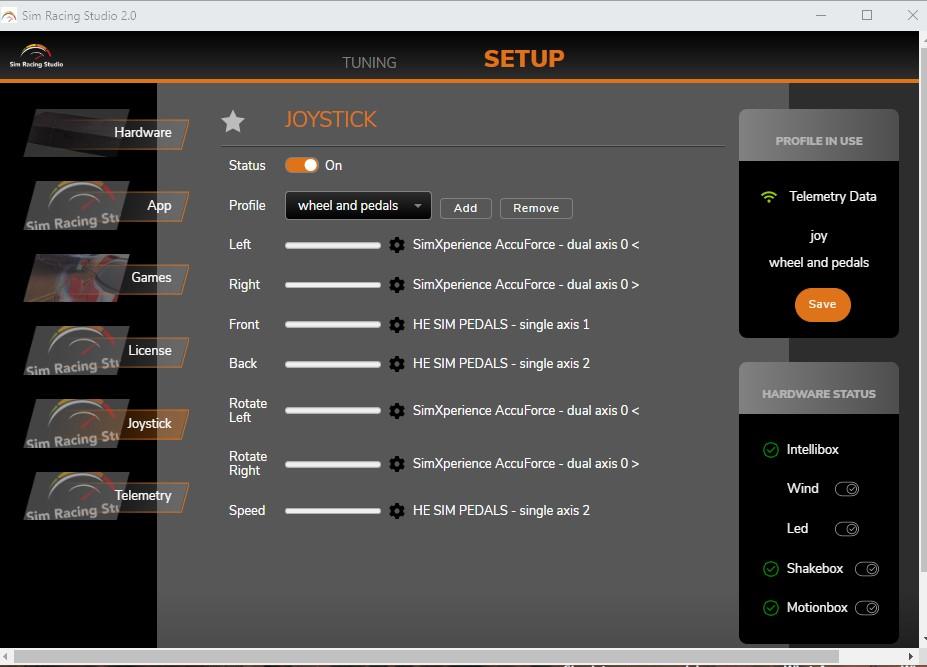This screenshot has height=667, width=927.
Task: Click the Sim Racing Studio logo
Action: [35, 55]
